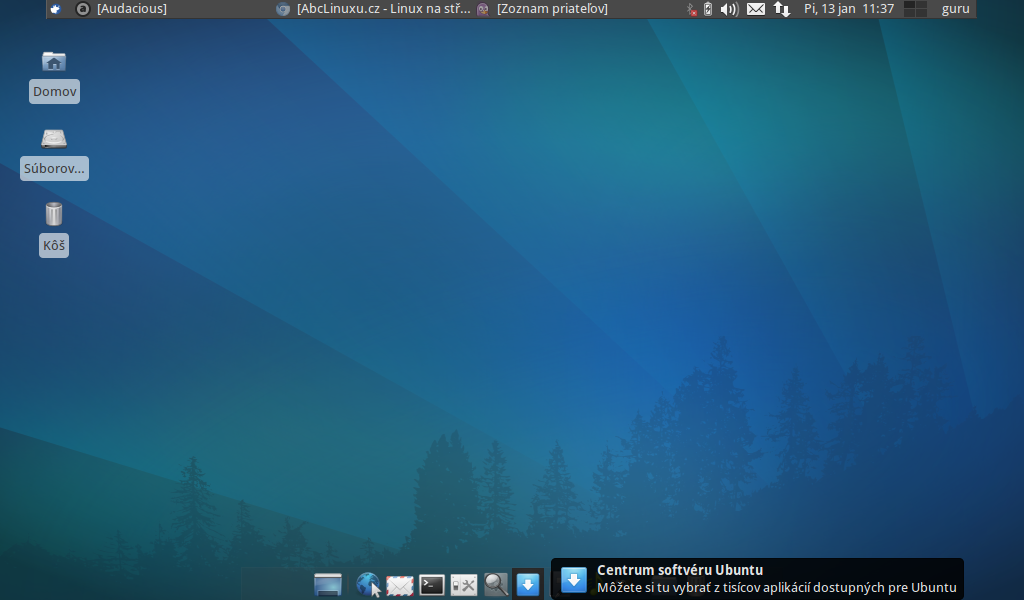
Task: Click the Audacious icon beside its panel title
Action: point(83,8)
